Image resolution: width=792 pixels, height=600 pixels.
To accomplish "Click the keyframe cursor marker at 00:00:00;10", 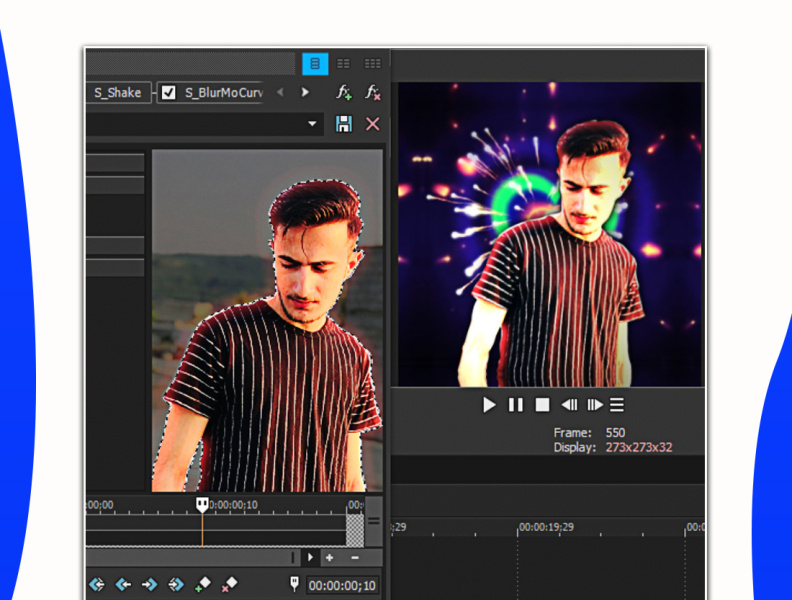I will 202,505.
